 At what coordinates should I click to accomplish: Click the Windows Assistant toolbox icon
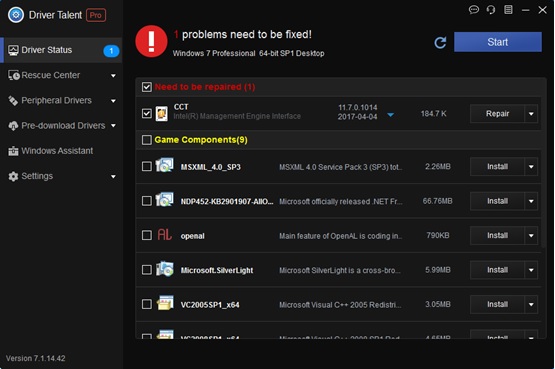point(13,151)
